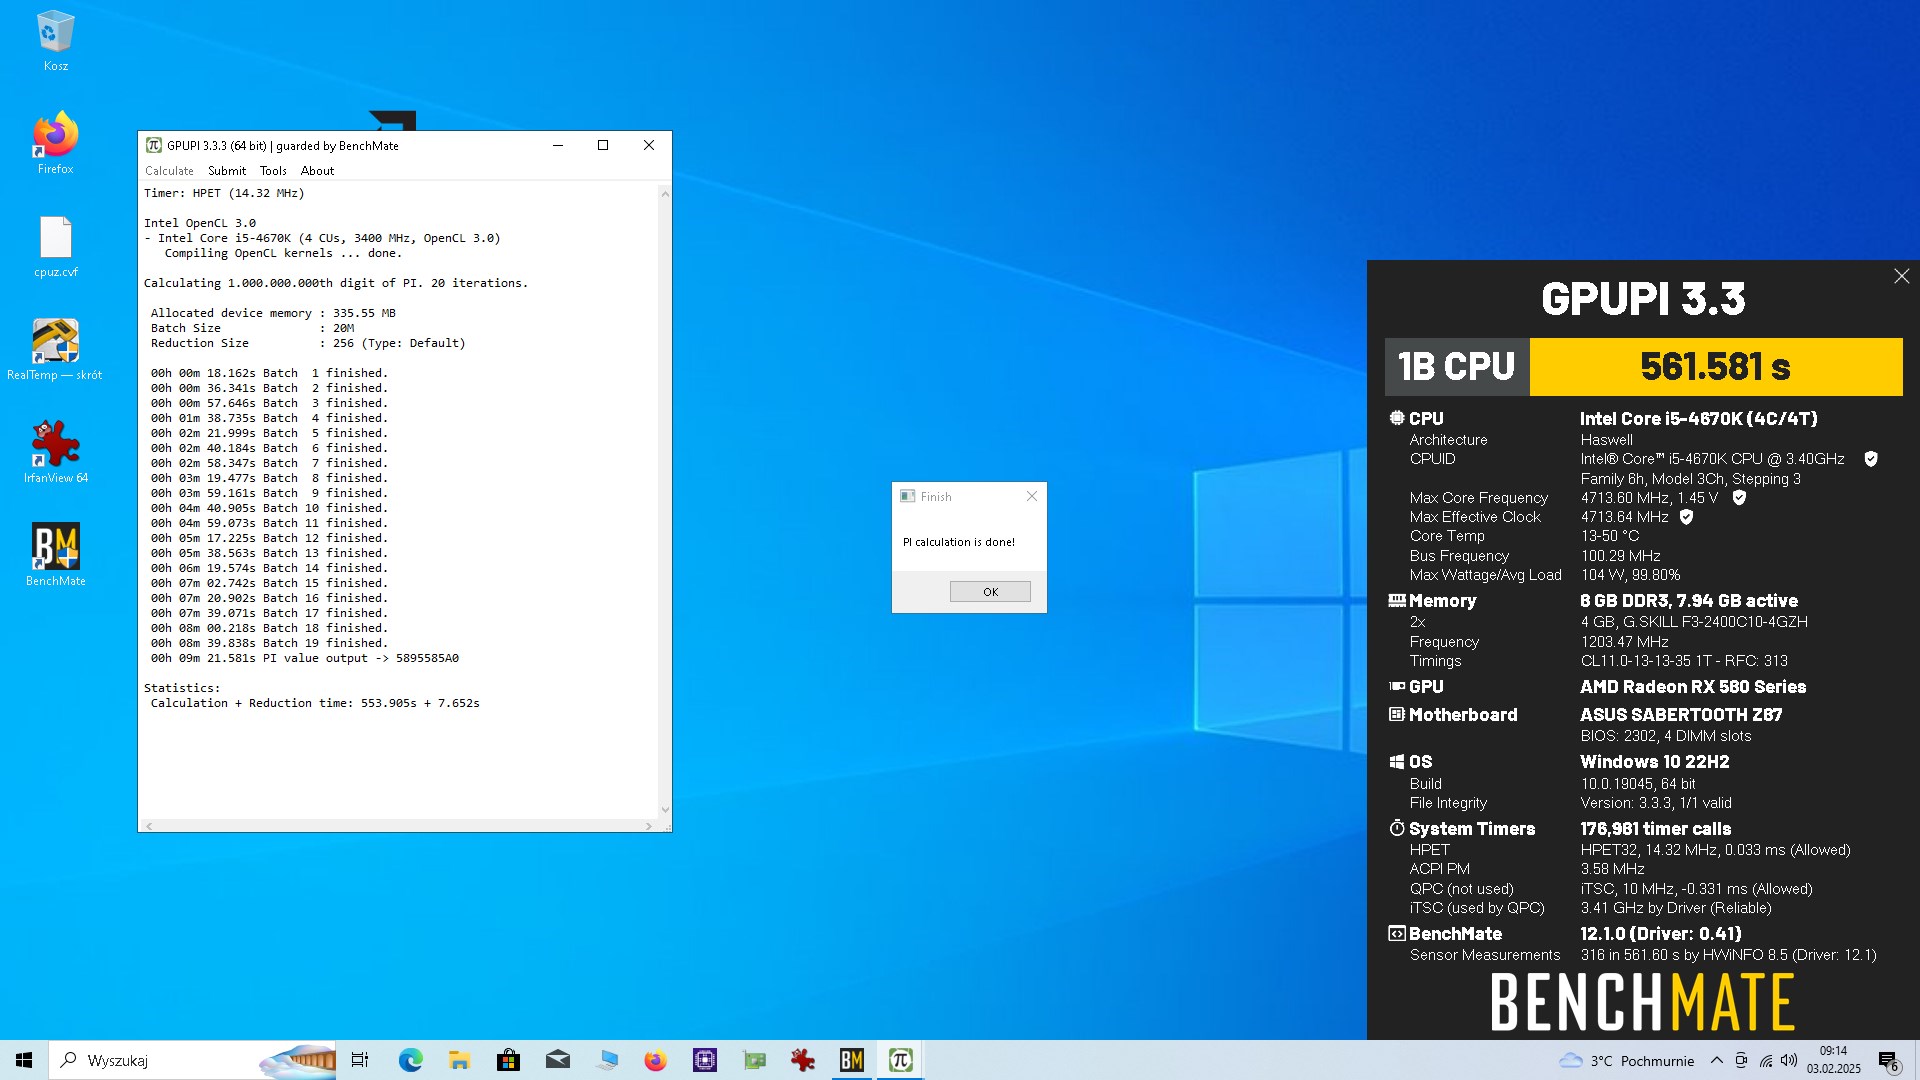Click the Intel Core i5-4670K (4C/4T) heading
The height and width of the screenshot is (1080, 1920).
tap(1698, 419)
